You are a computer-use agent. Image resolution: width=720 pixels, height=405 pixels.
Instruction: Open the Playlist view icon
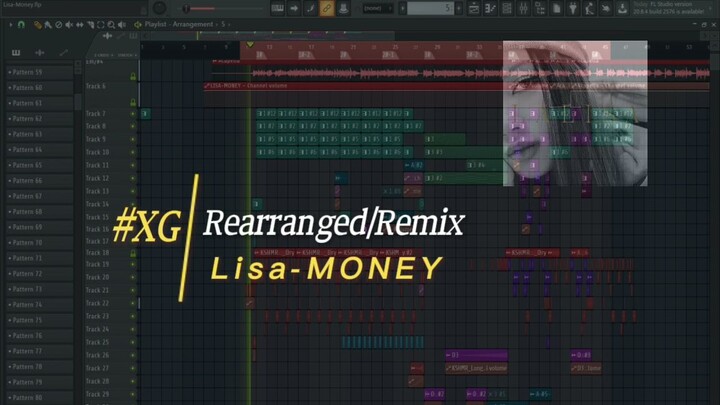(x=474, y=8)
